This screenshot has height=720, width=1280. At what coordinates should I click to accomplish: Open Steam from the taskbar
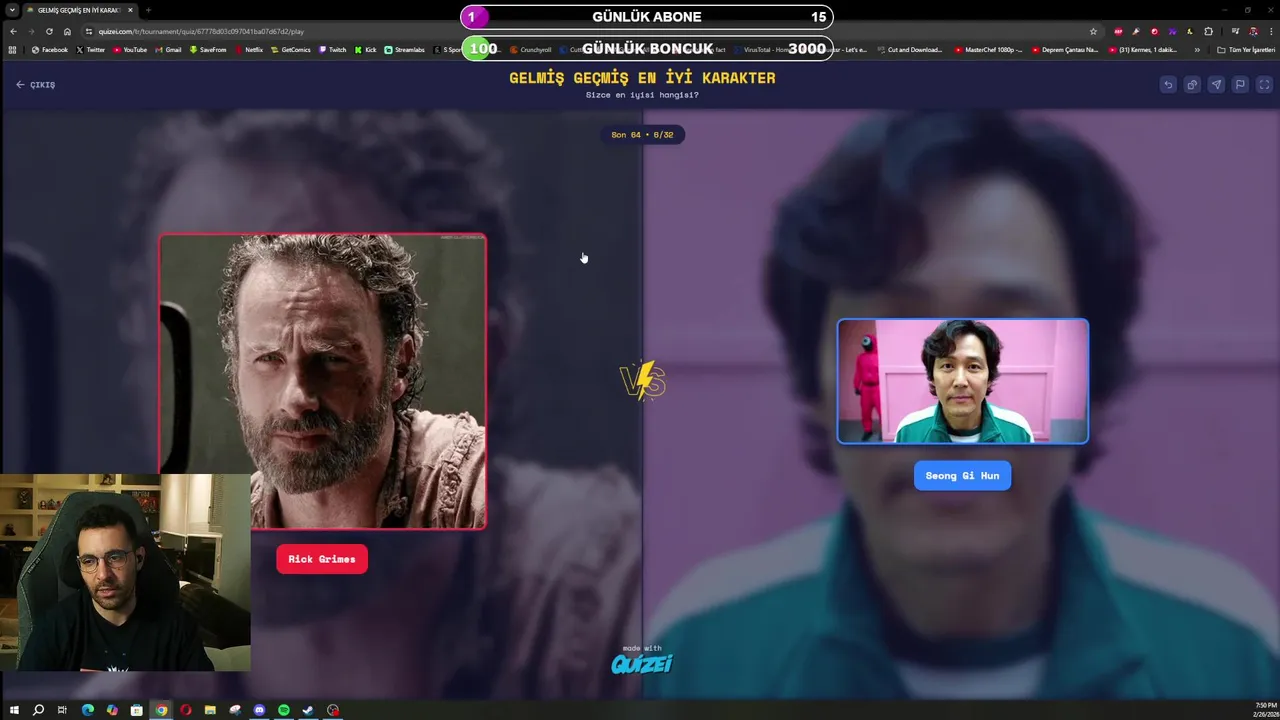click(x=308, y=710)
